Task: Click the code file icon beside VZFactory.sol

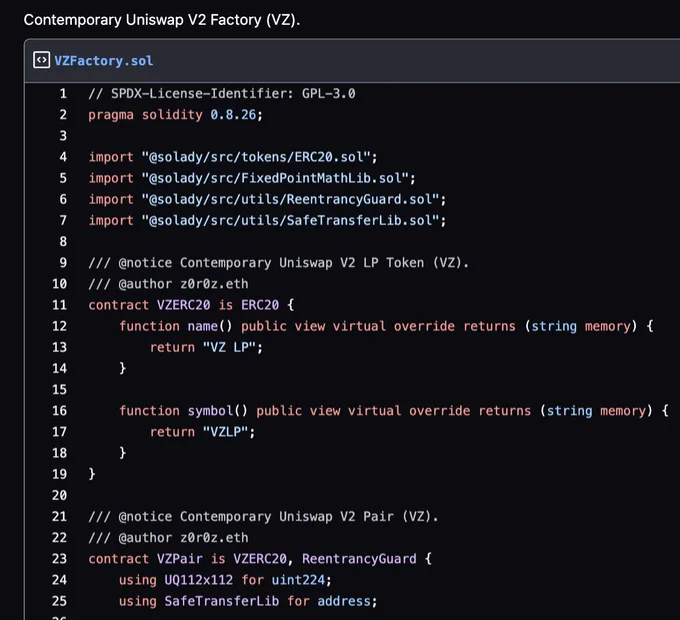Action: pos(41,60)
